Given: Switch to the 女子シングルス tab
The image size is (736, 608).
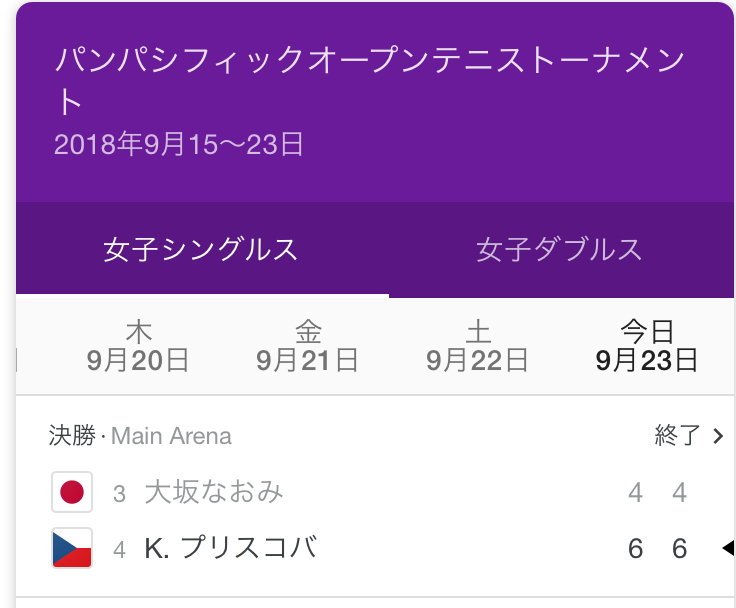Looking at the screenshot, I should coord(201,250).
